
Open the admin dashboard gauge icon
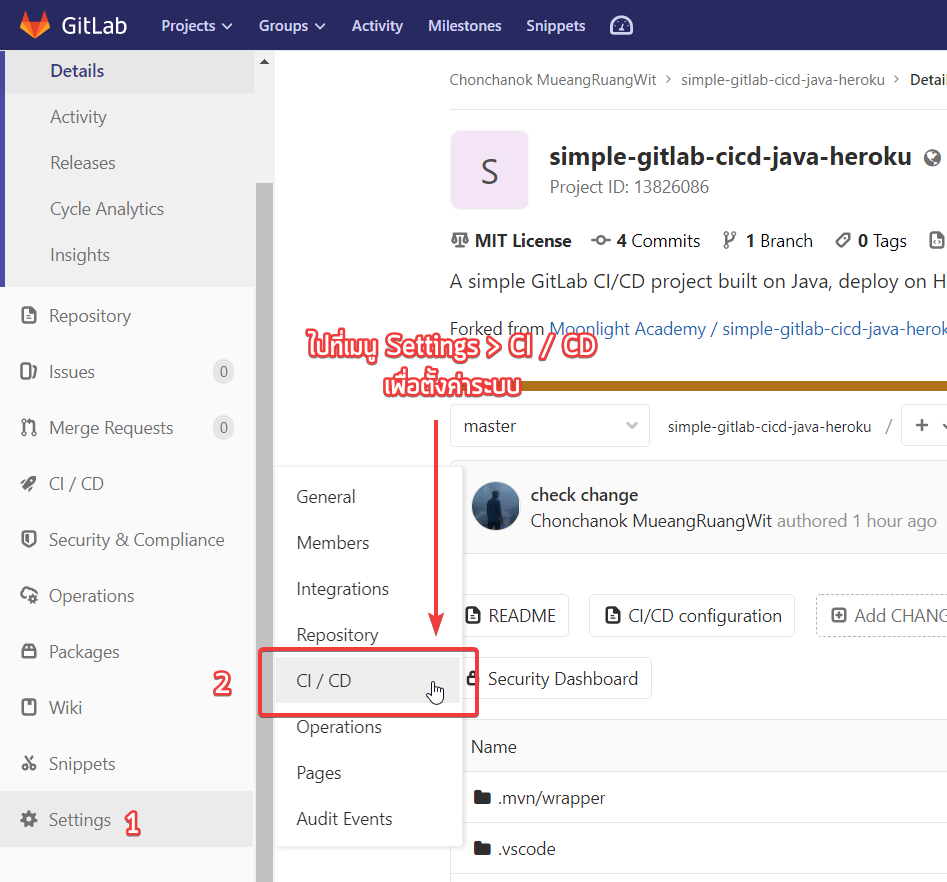[621, 25]
